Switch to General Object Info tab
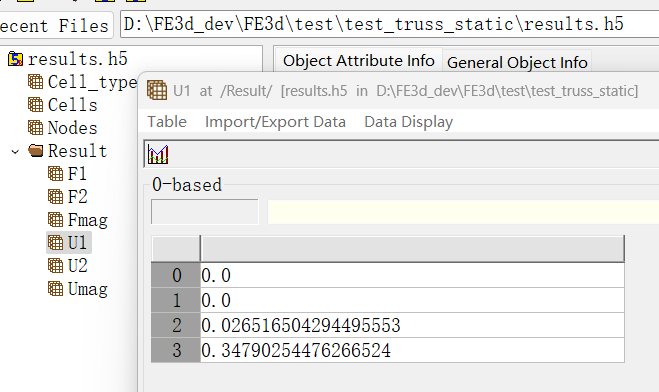Viewport: 659px width, 392px height. pos(517,62)
